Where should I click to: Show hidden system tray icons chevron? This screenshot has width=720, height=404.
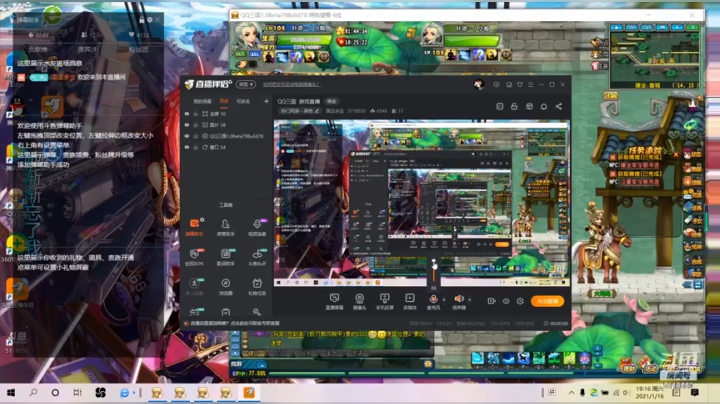(x=571, y=393)
